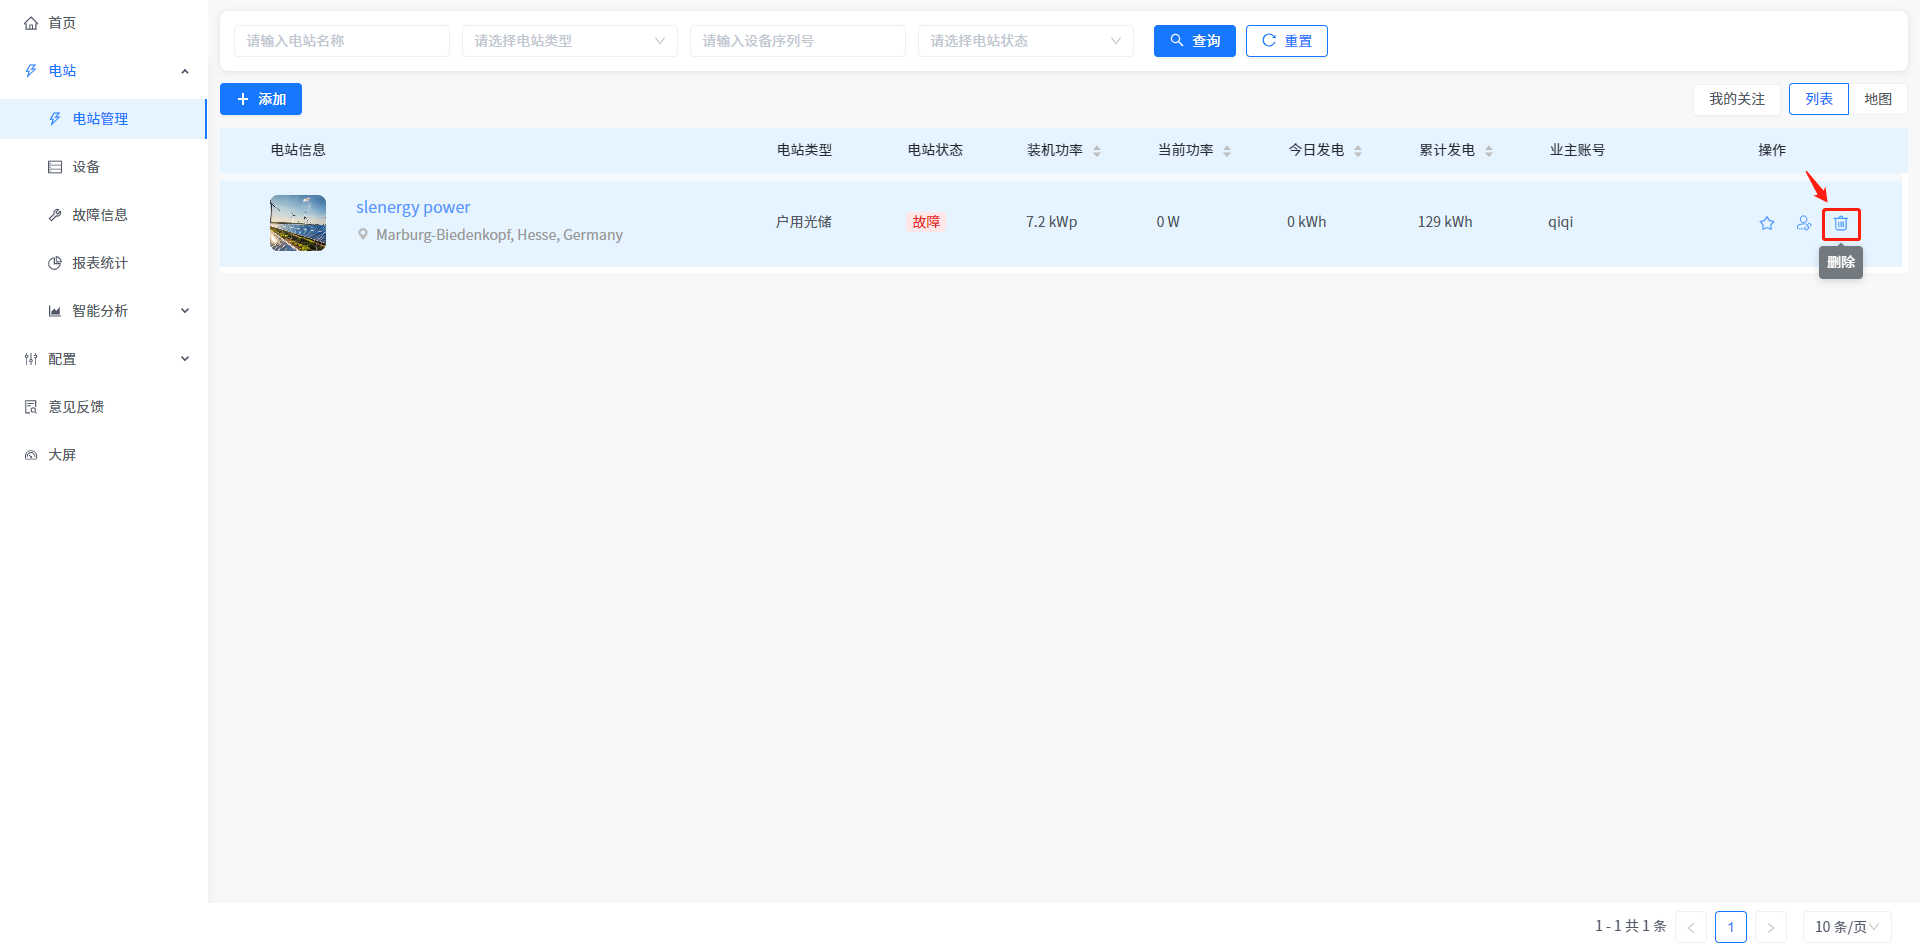
Task: Open the slenergy power station link
Action: 413,207
